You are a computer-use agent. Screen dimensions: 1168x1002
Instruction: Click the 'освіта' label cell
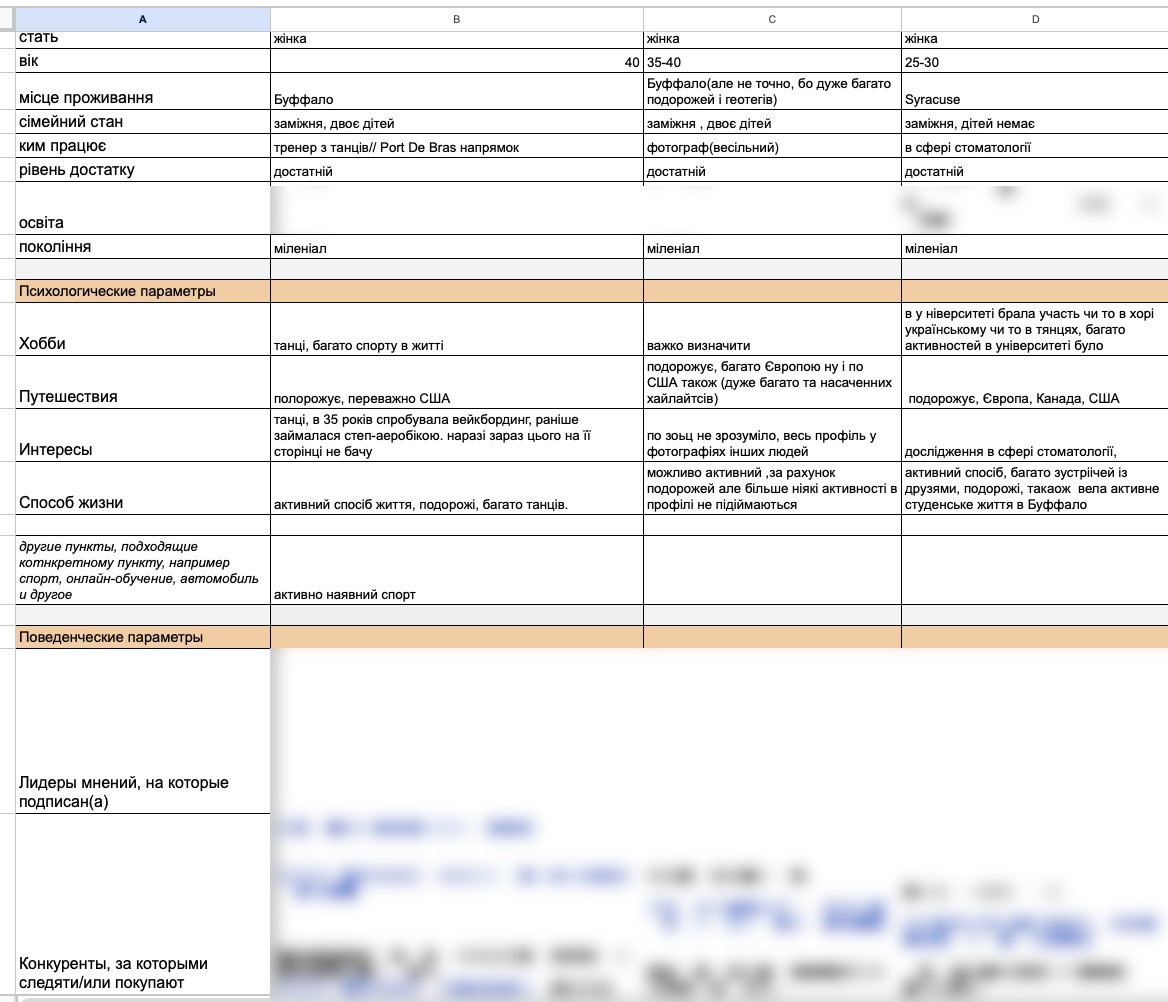pyautogui.click(x=143, y=209)
